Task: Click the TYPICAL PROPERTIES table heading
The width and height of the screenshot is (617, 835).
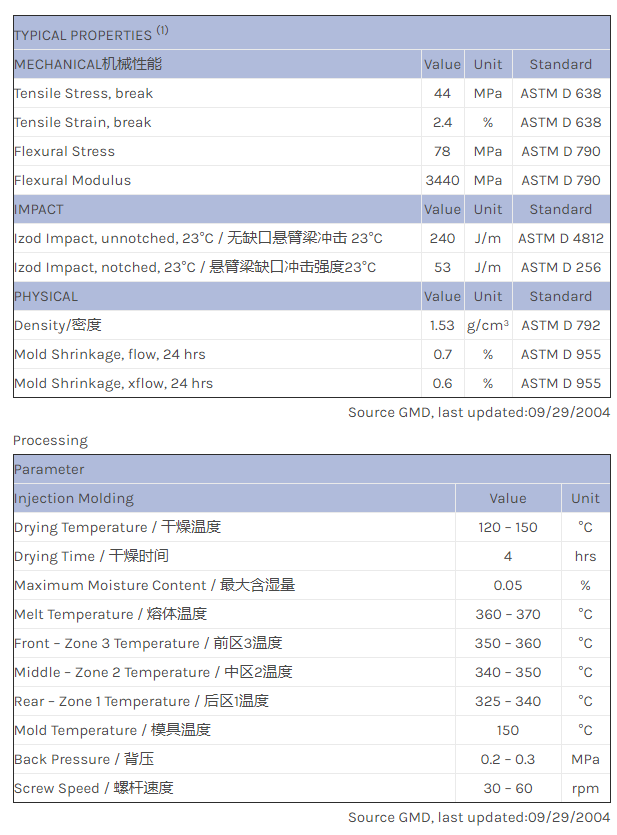Action: point(82,35)
